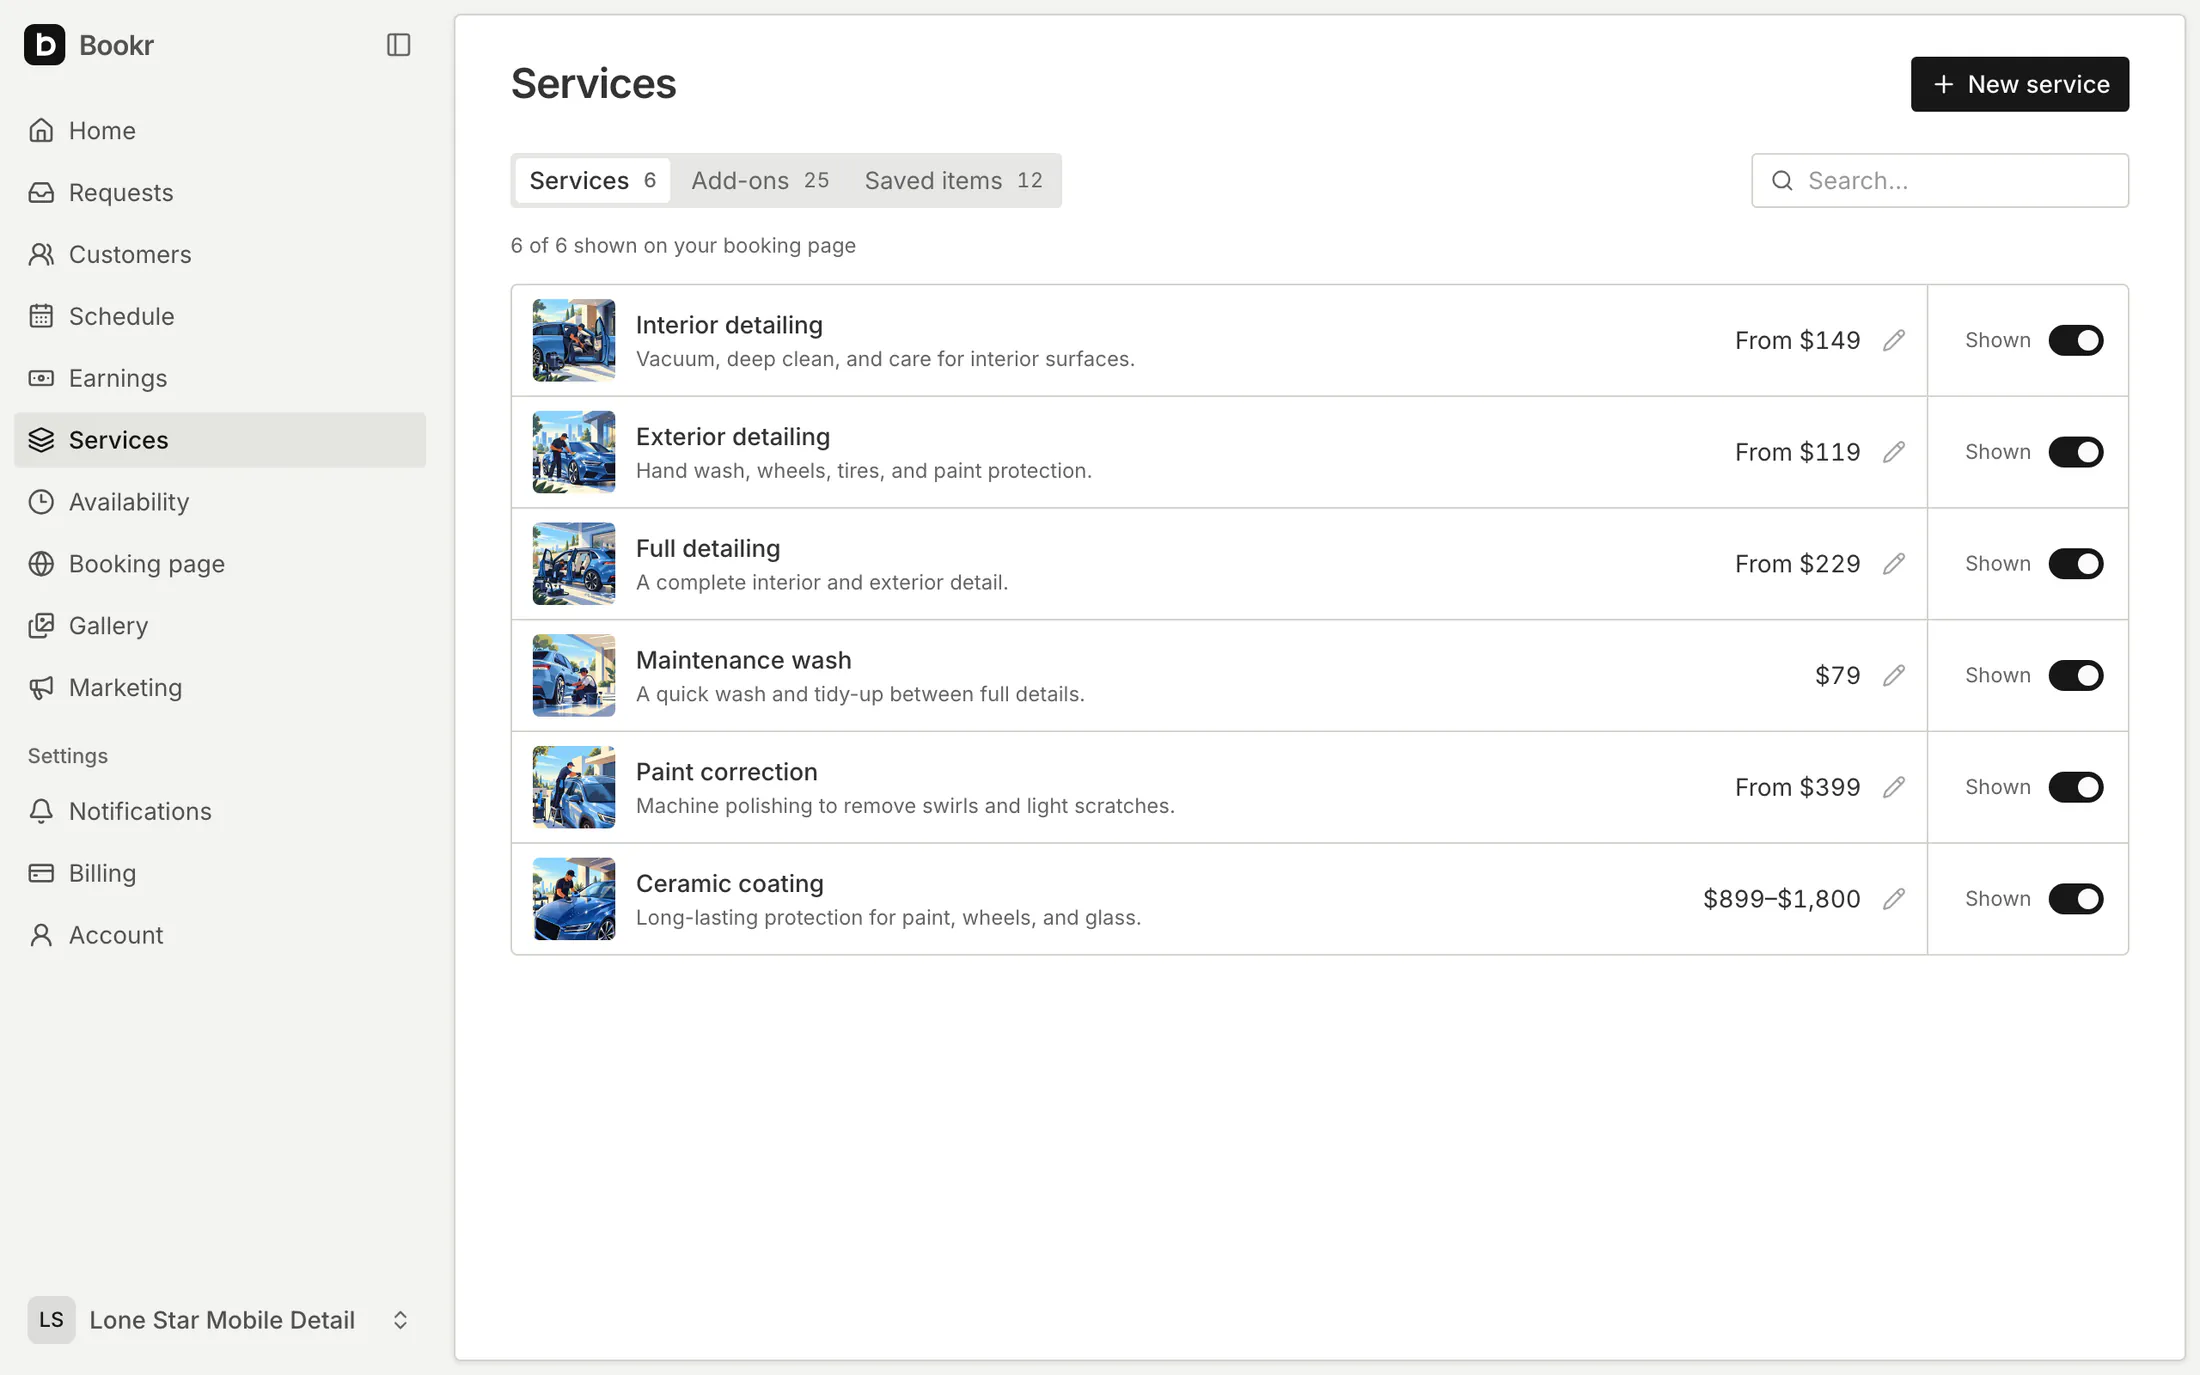Screen dimensions: 2200x1375
Task: Edit Paint correction via pencil icon
Action: tap(1893, 787)
